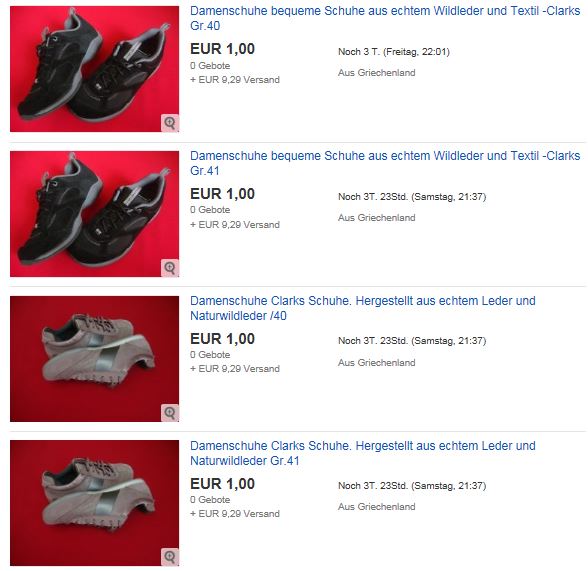
Task: Open zoom icon on grey Naturwildleder Gr.41 photo
Action: 170,557
